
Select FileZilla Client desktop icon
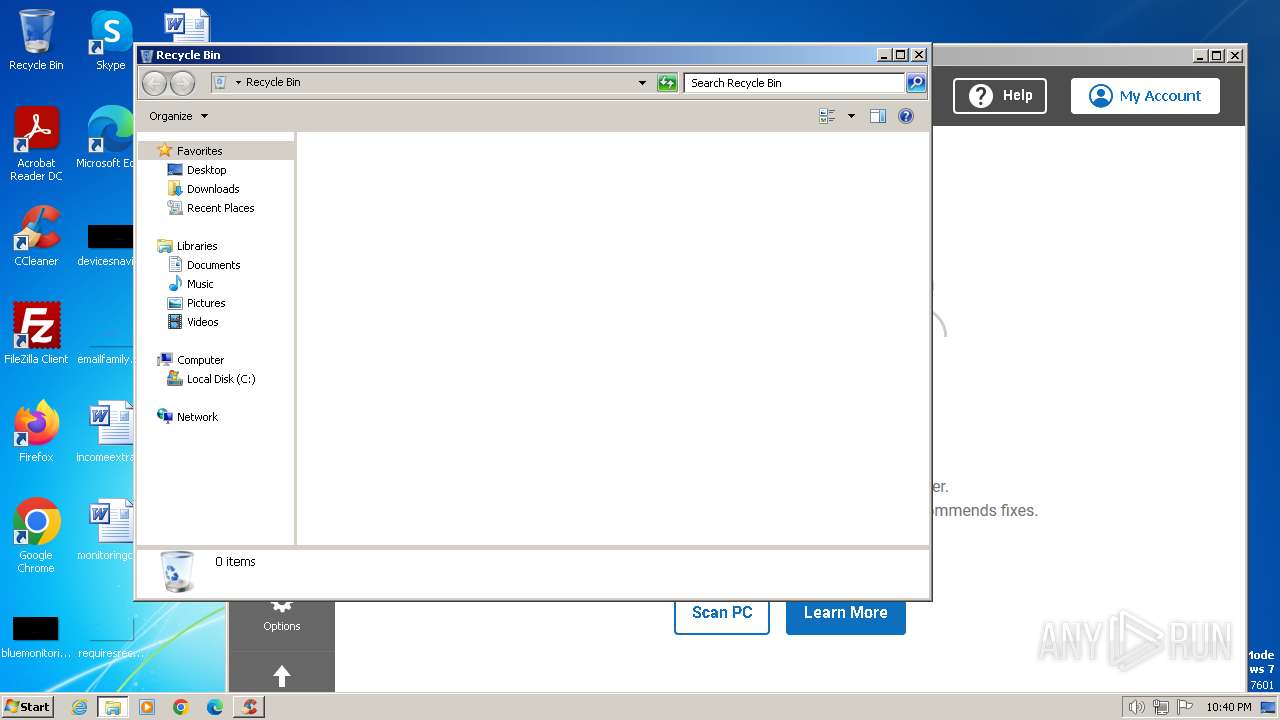[x=36, y=333]
